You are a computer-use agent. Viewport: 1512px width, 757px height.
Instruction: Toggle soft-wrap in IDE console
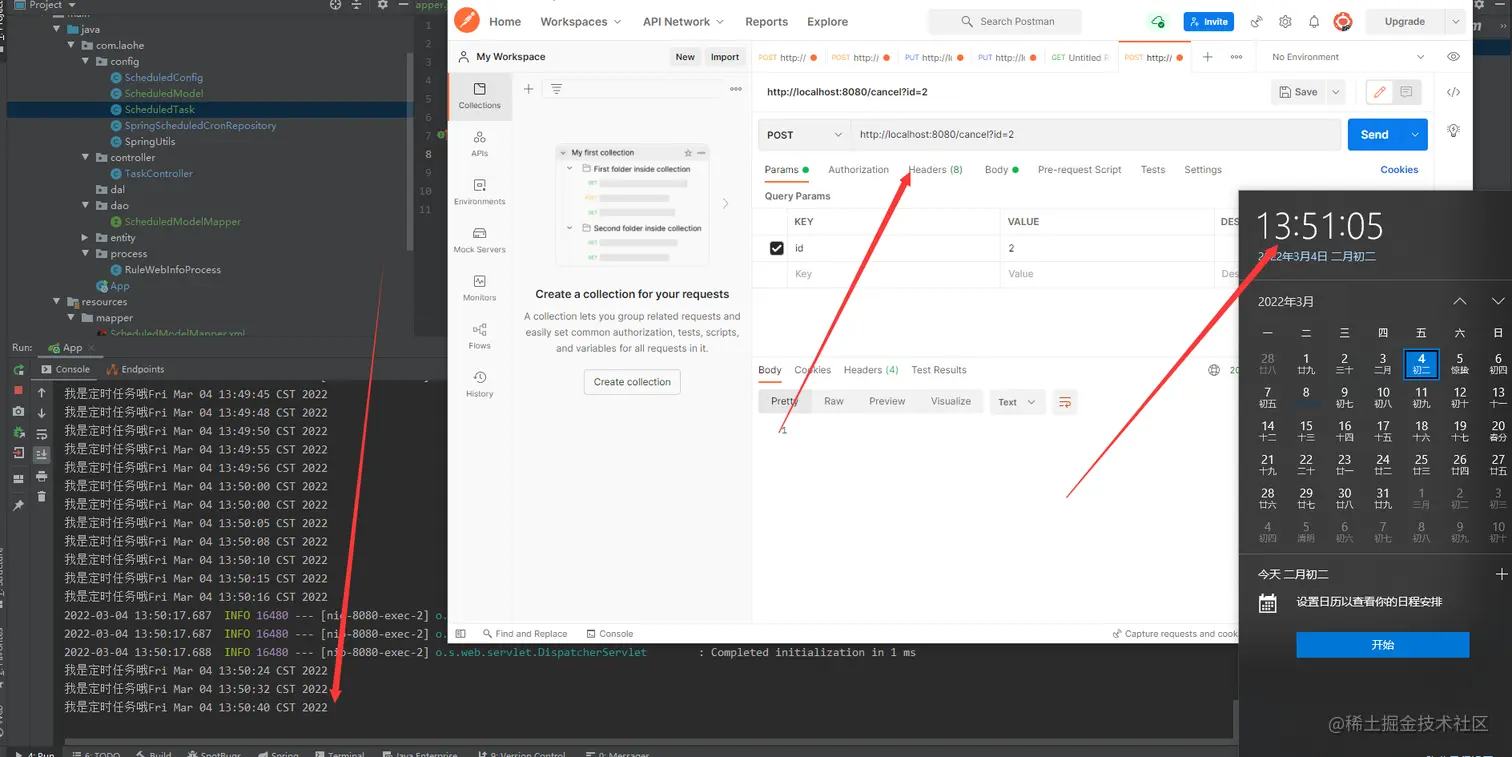coord(42,434)
